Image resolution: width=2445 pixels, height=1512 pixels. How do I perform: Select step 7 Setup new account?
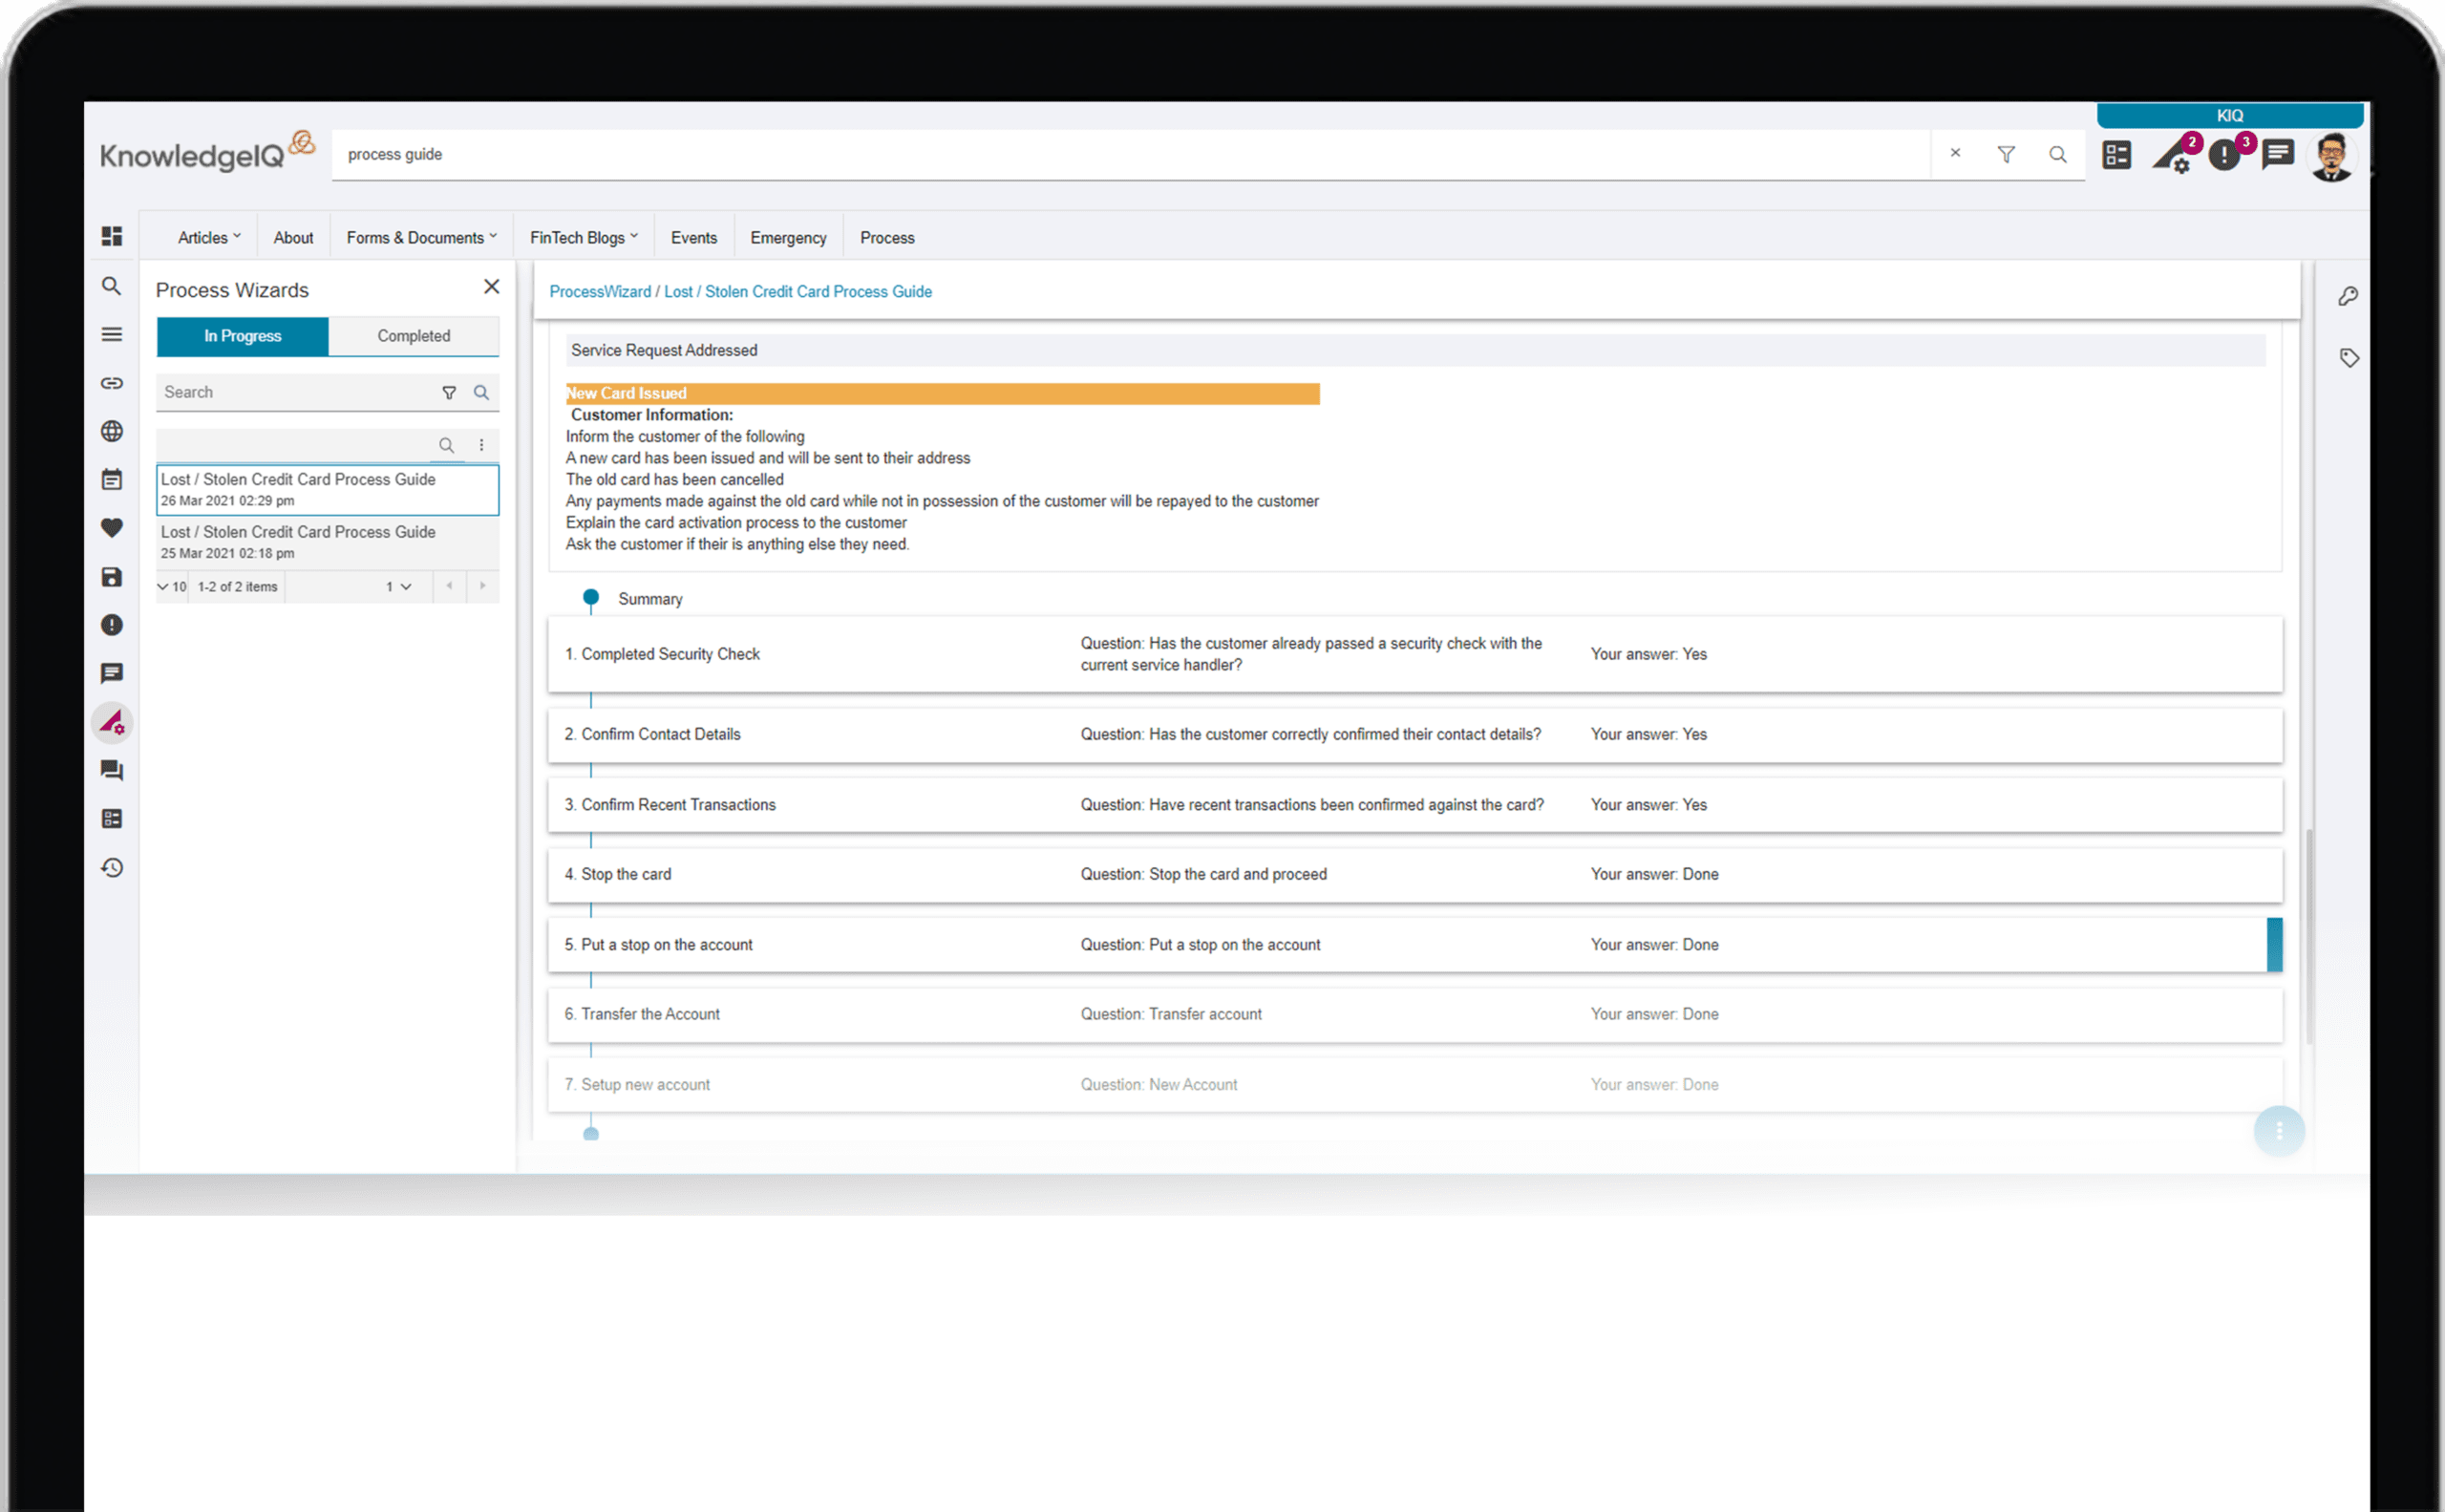(1414, 1084)
